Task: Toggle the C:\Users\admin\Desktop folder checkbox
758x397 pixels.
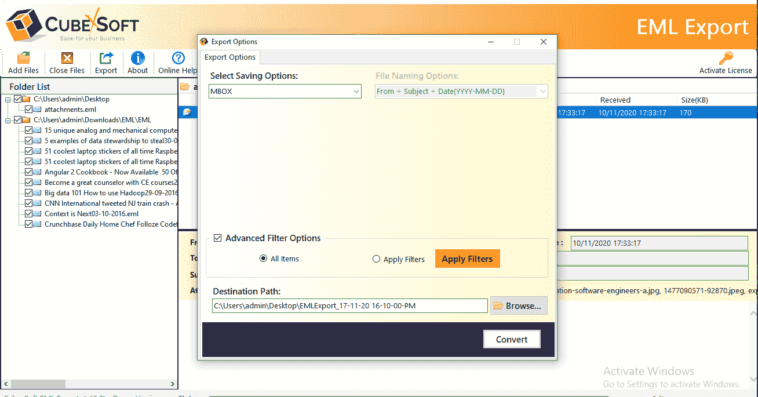Action: click(x=18, y=99)
